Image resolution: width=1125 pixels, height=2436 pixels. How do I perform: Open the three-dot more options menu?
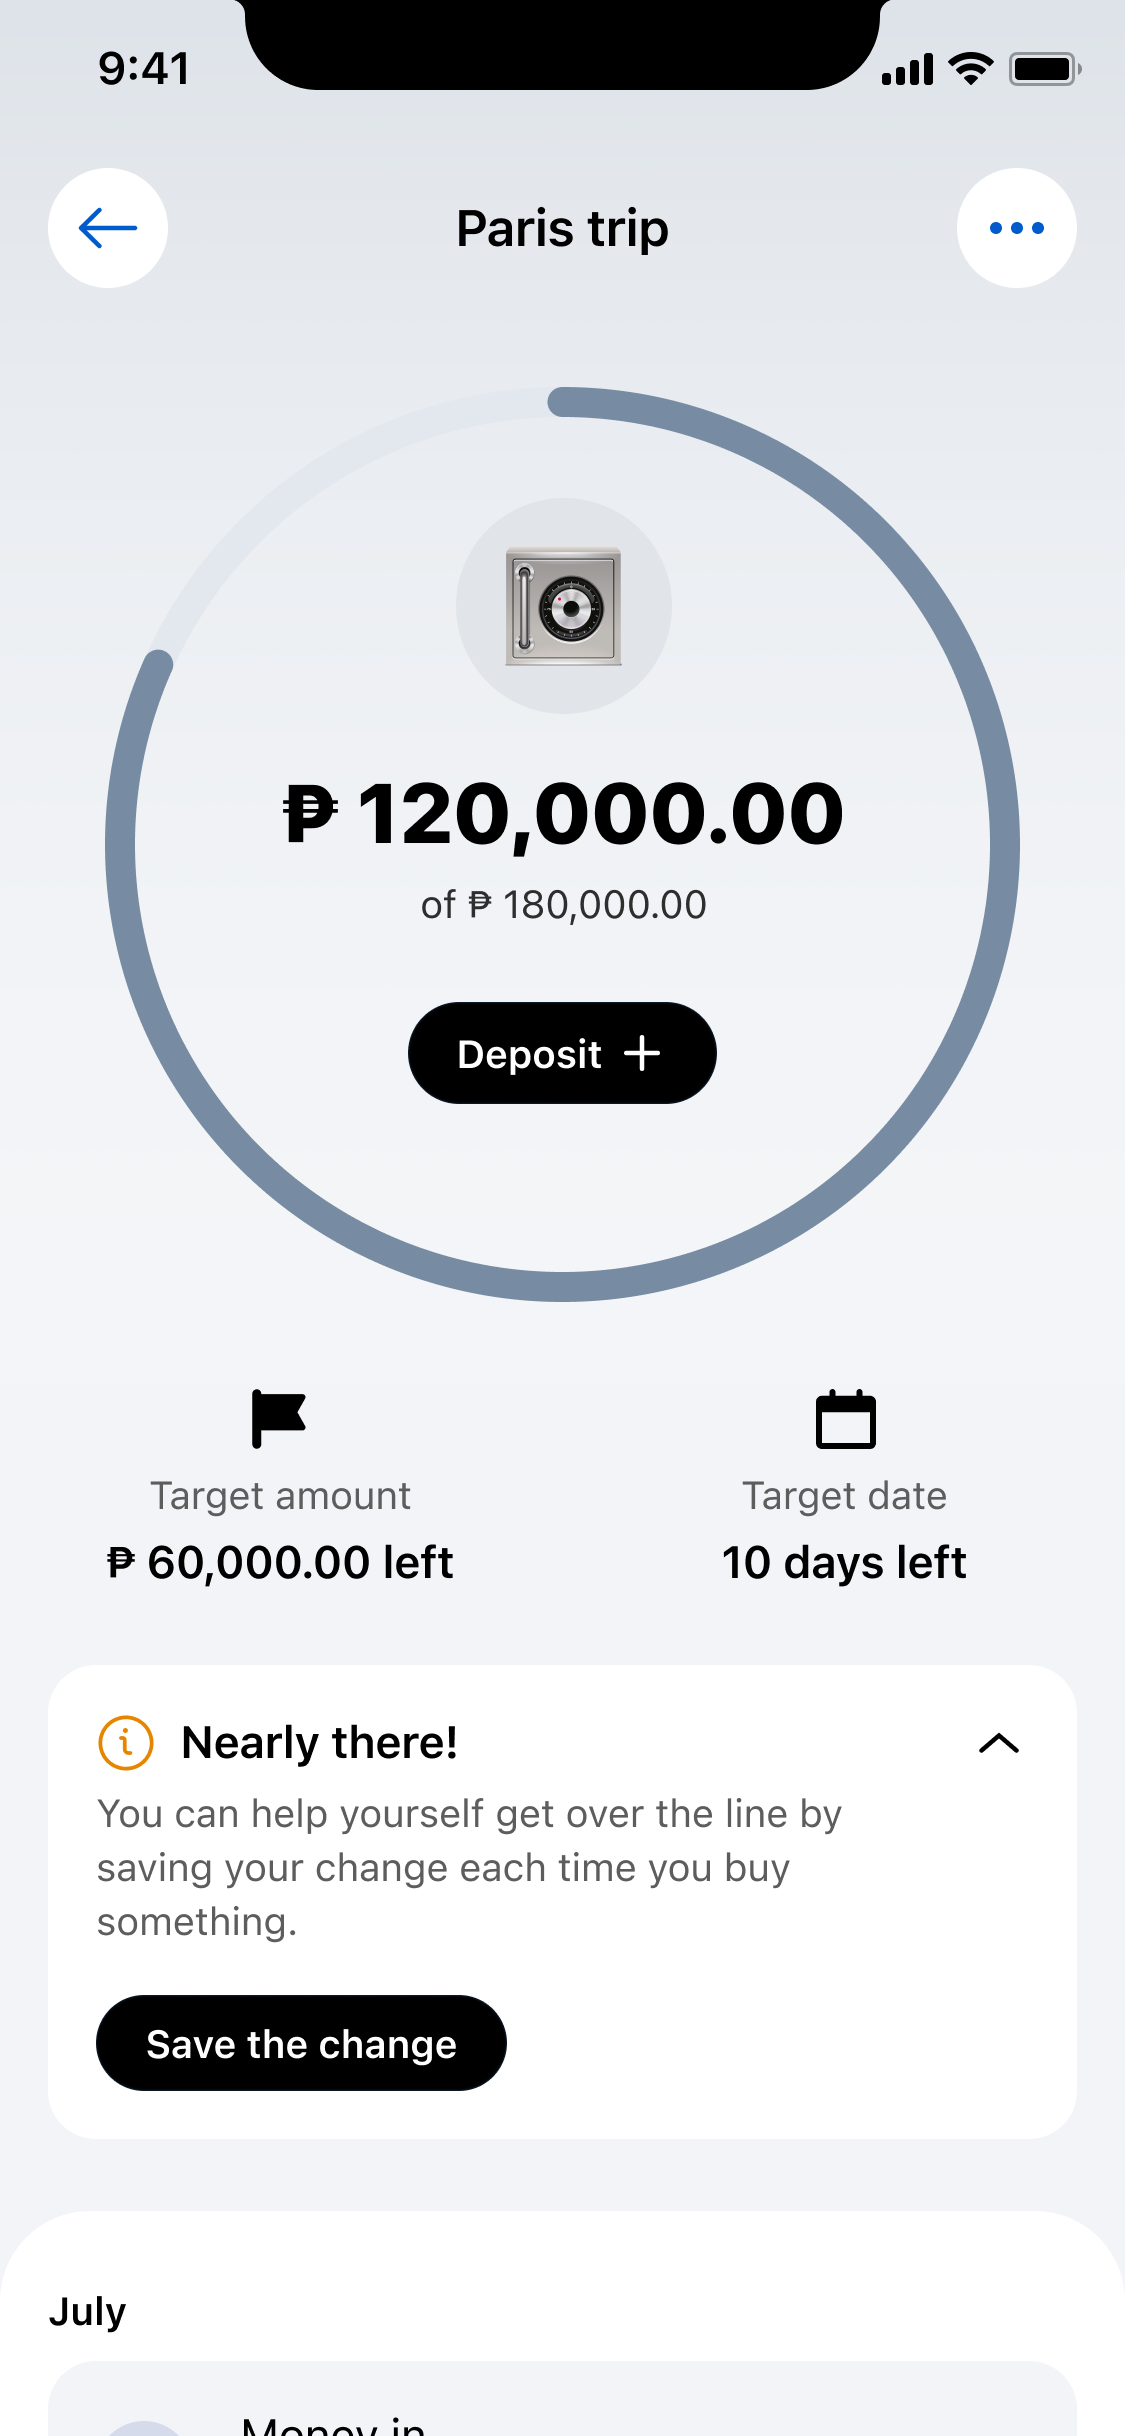tap(1016, 228)
